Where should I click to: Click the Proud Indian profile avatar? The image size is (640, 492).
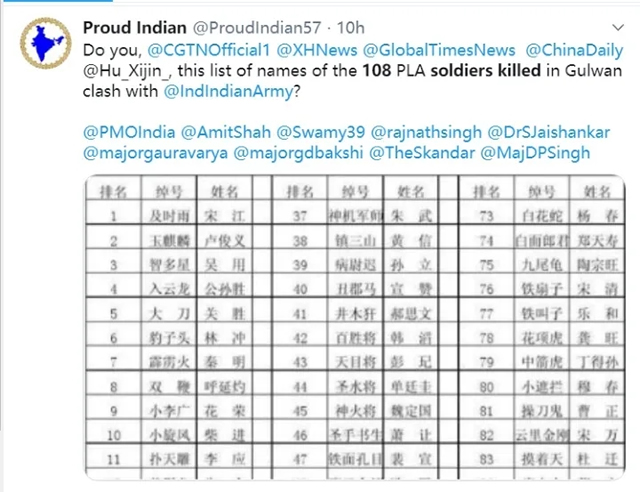46,43
